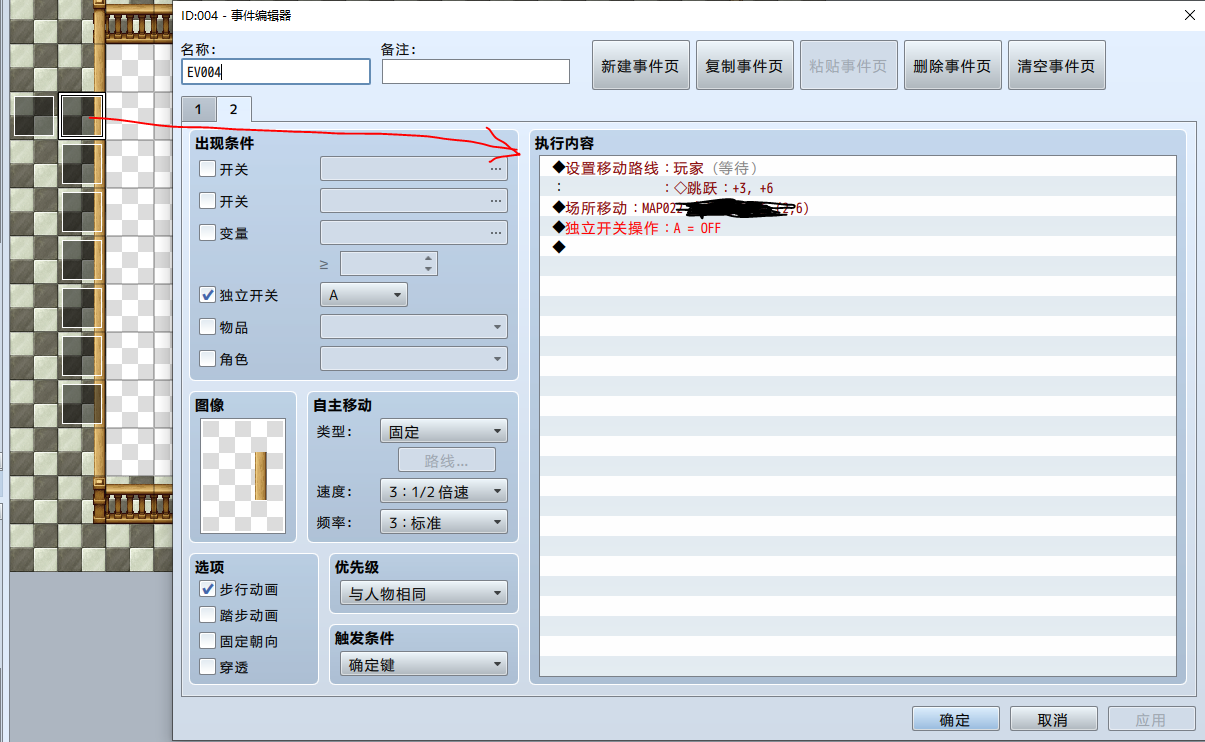Screen dimensions: 1205x742
Task: Toggle the 步行动画 option
Action: pyautogui.click(x=207, y=590)
